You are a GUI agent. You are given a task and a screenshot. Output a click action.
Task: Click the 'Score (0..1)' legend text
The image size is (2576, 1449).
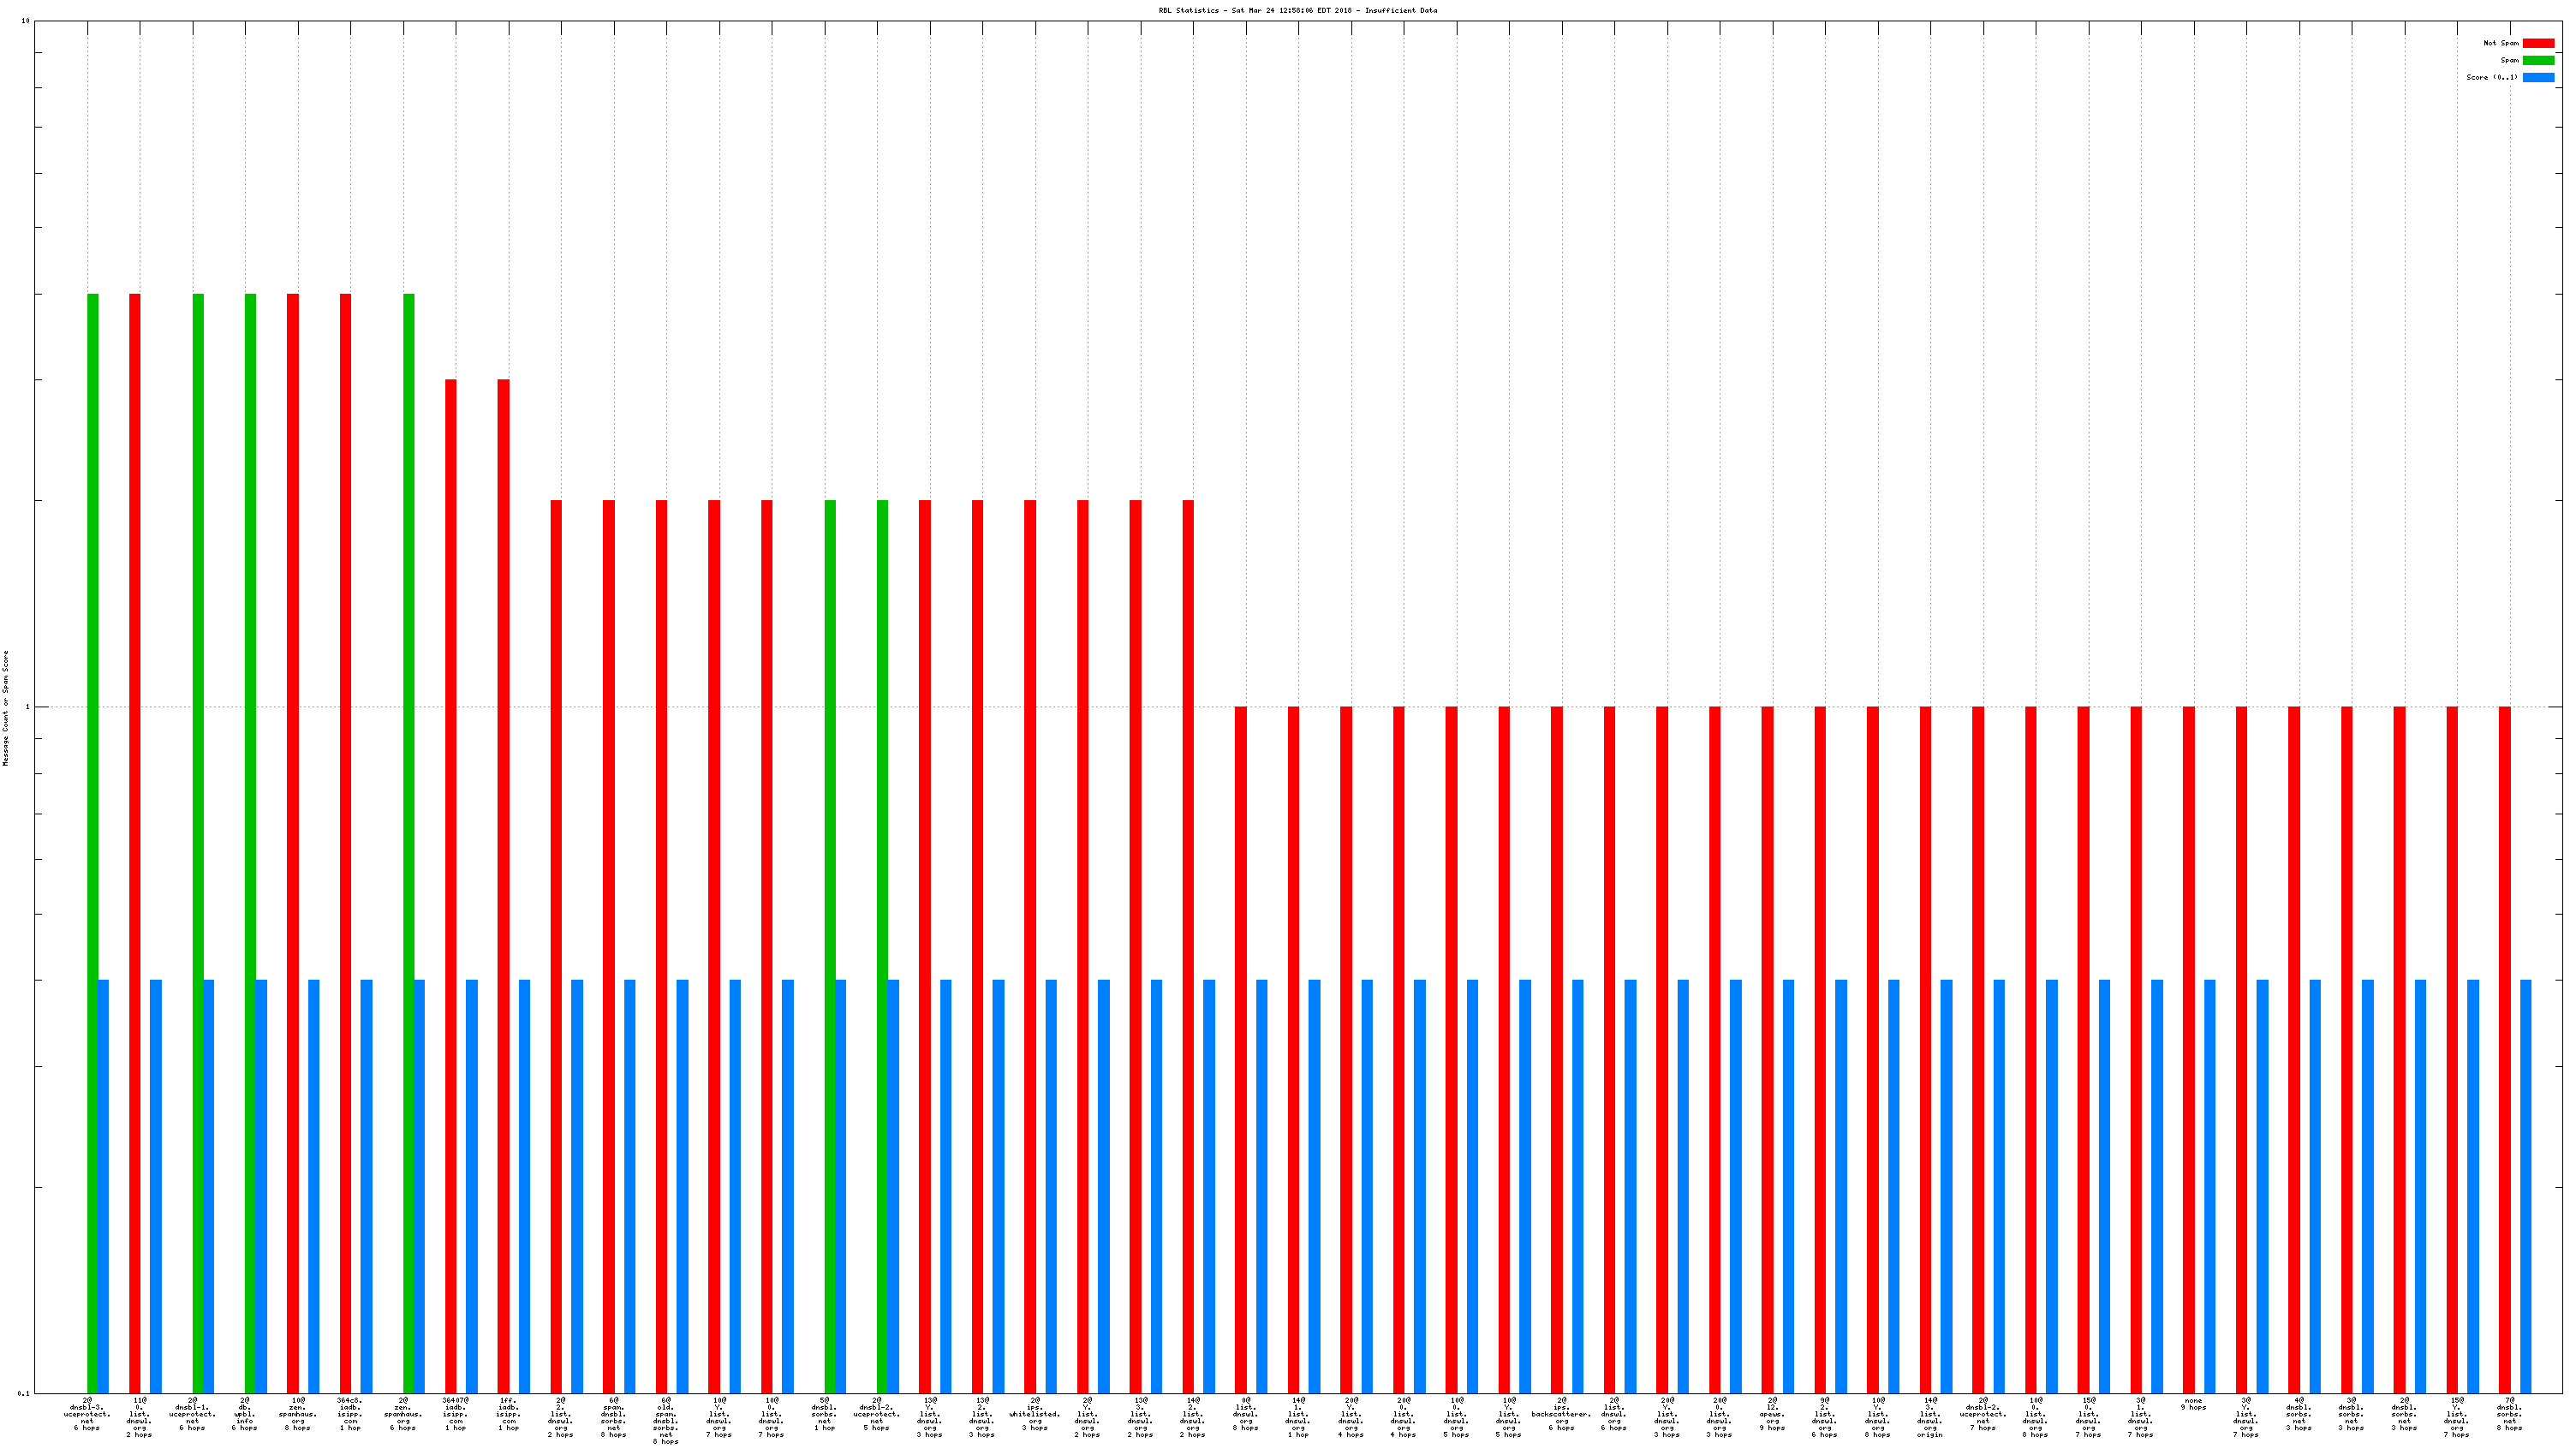pos(2492,77)
